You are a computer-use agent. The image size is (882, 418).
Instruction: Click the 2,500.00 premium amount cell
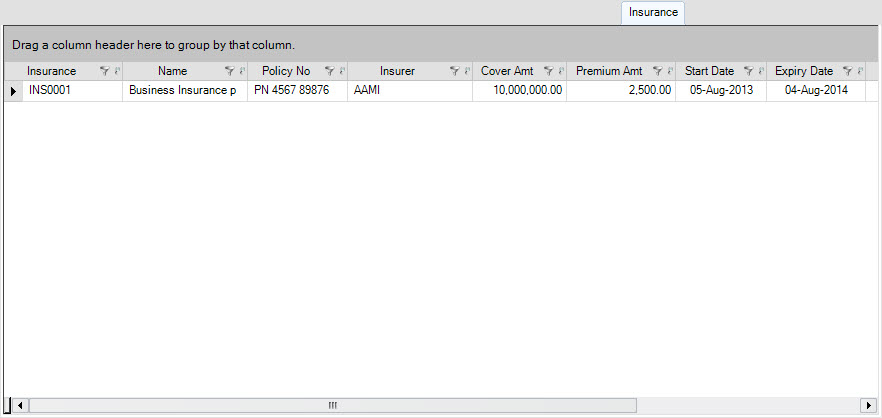[x=621, y=91]
